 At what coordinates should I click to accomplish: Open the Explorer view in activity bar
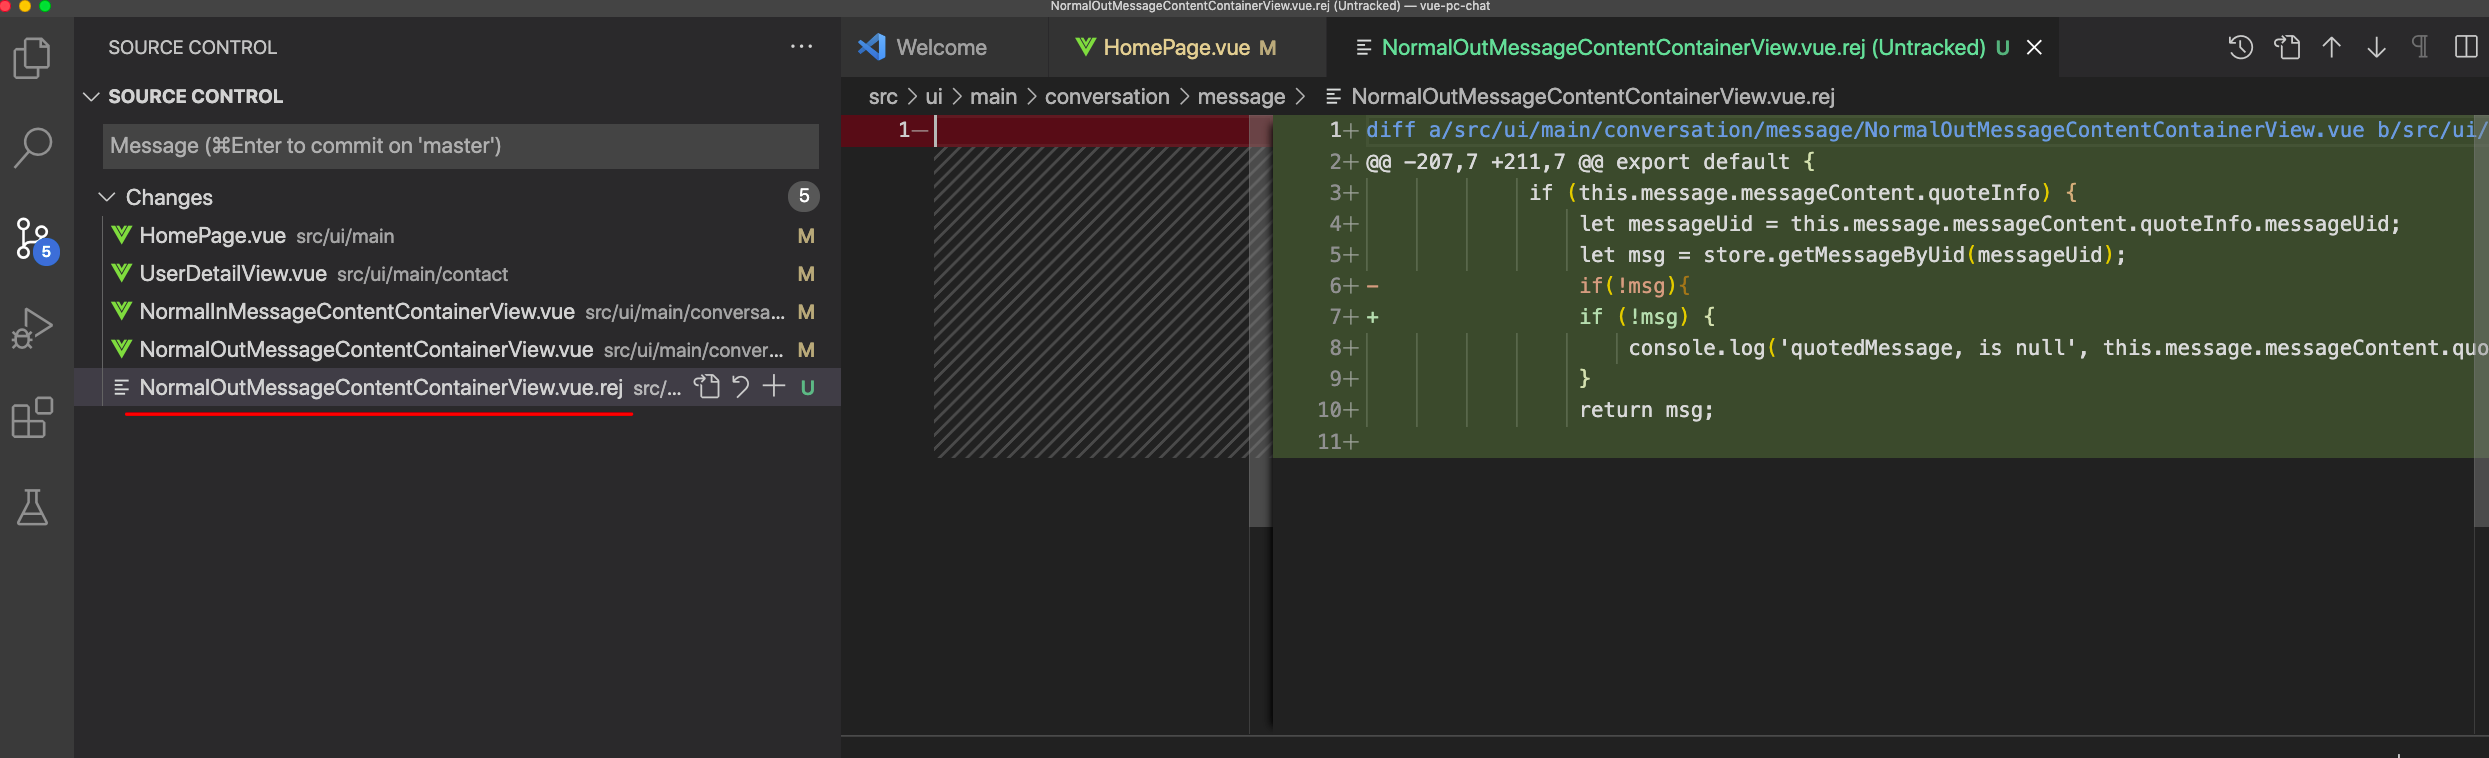[x=32, y=57]
